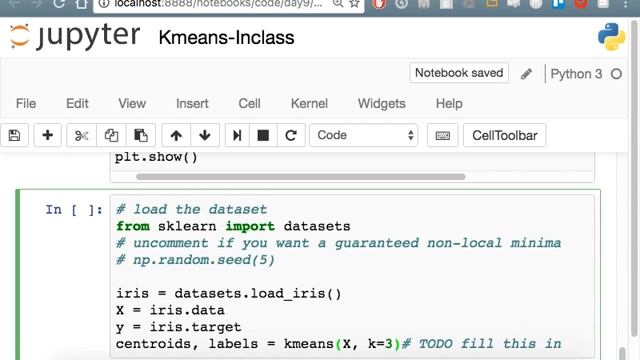
Task: Click the red shield extension icon
Action: click(379, 4)
